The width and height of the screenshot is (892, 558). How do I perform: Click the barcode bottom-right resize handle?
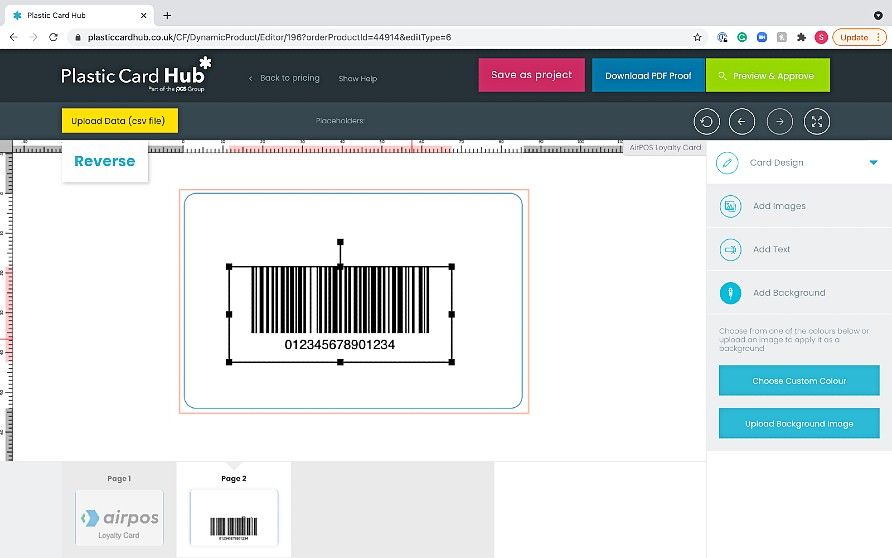(x=452, y=362)
